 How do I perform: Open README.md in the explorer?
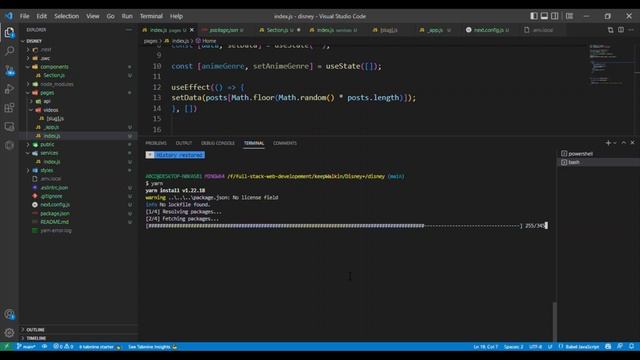point(54,222)
